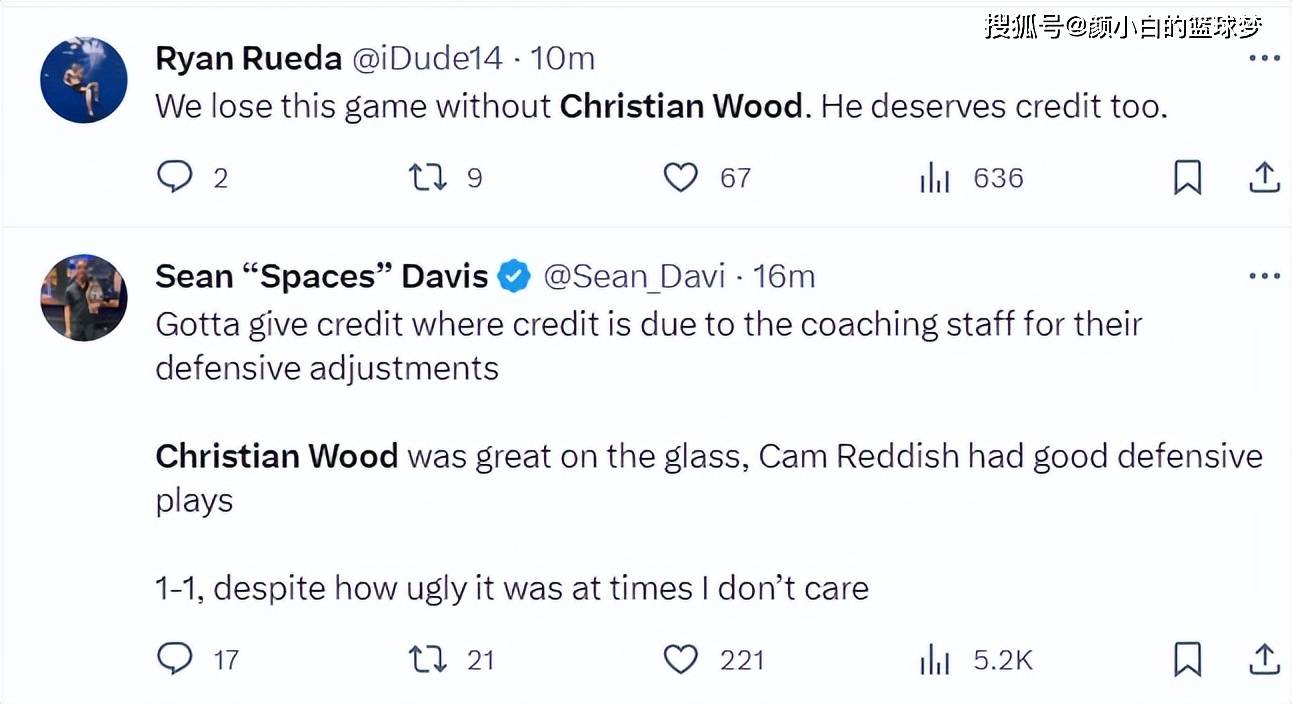View analytics on Ryan Rueda's tweet
Image resolution: width=1292 pixels, height=704 pixels.
point(934,178)
